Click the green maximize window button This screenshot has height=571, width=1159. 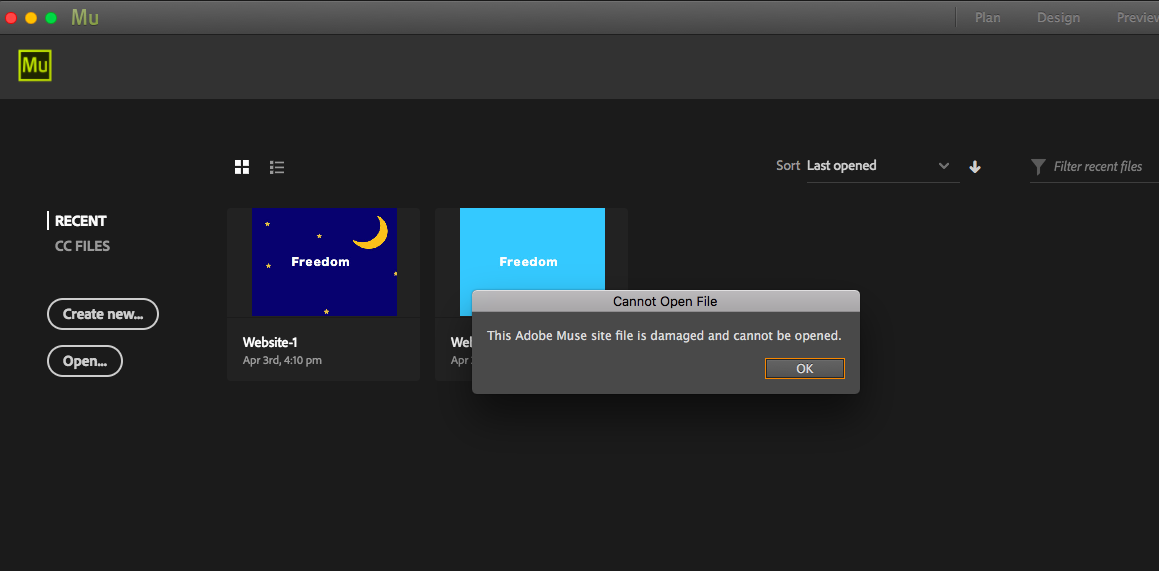pyautogui.click(x=50, y=18)
